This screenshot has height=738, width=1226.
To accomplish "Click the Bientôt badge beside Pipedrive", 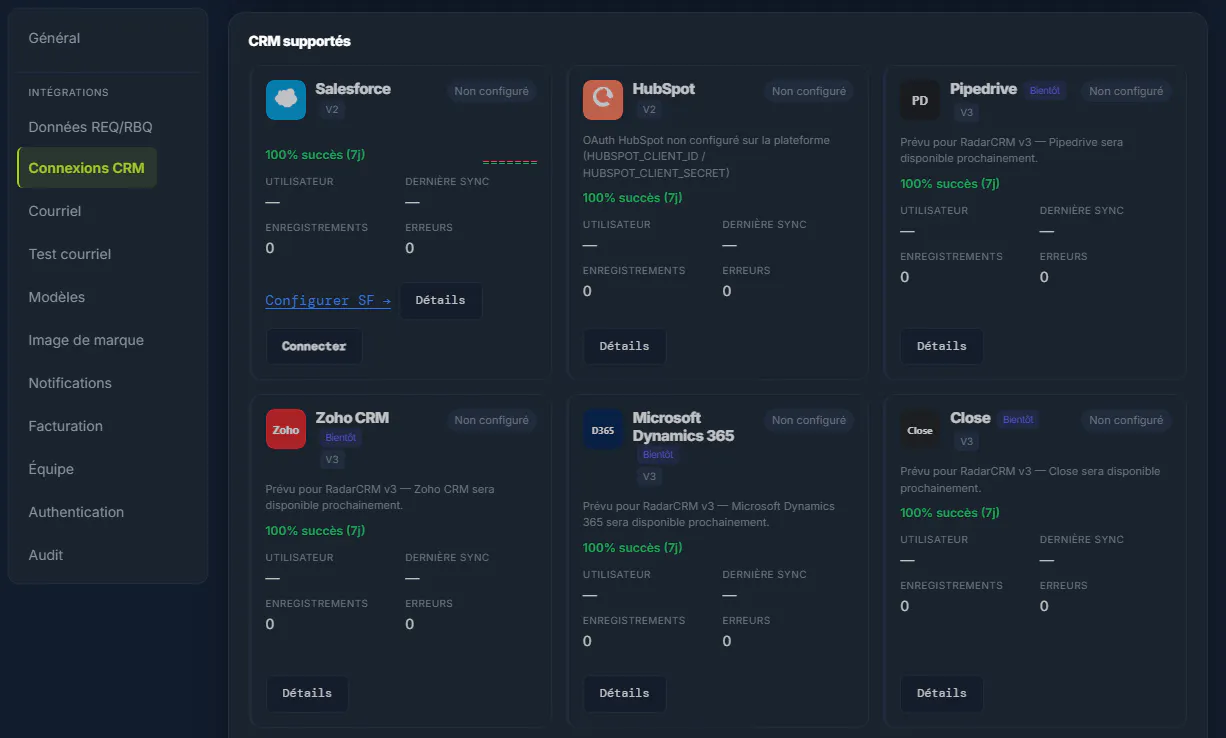I will [x=1044, y=91].
